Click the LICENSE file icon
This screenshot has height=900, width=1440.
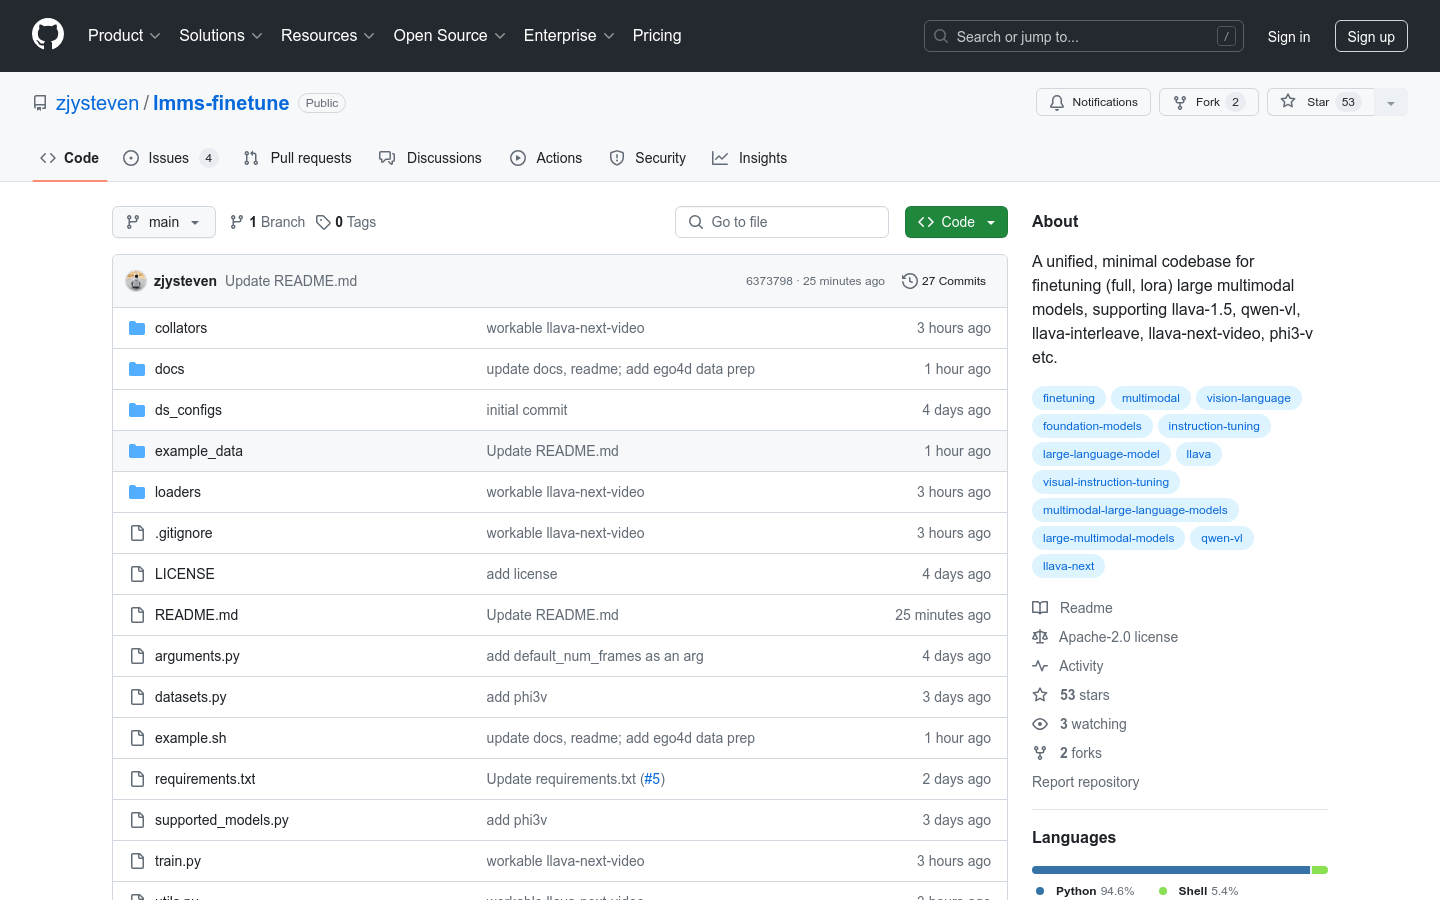click(137, 574)
